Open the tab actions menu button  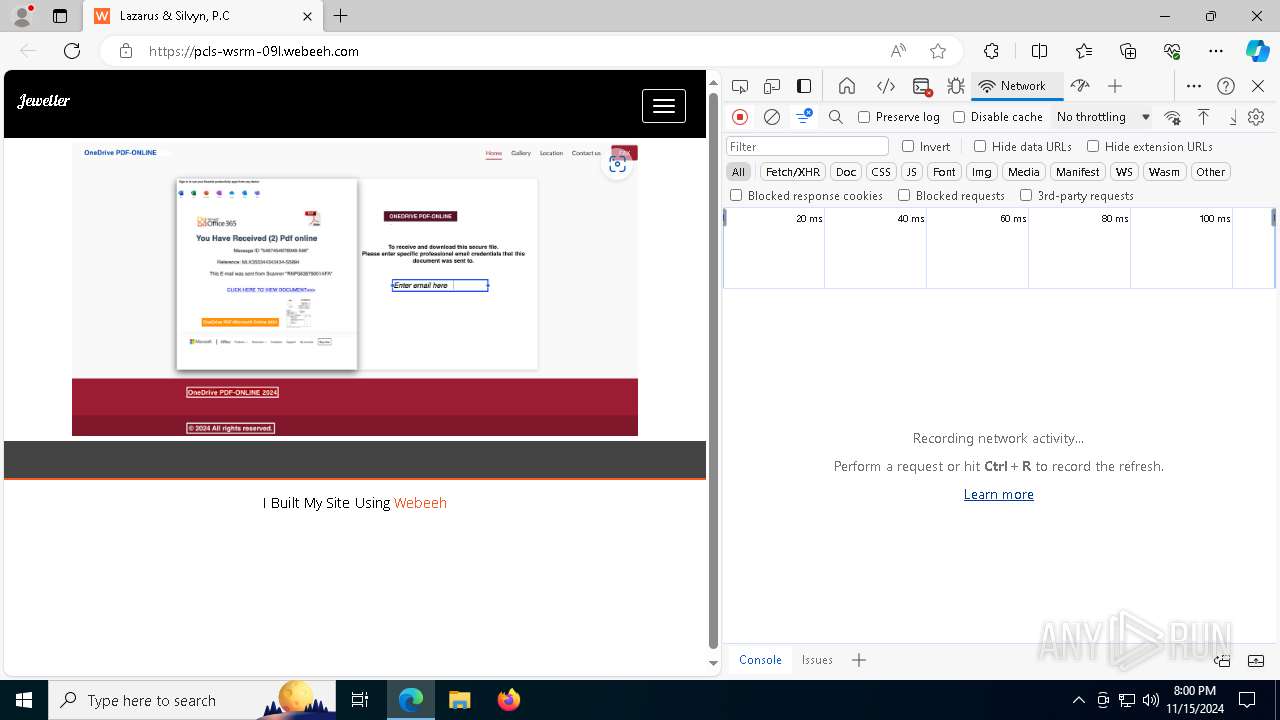point(59,16)
